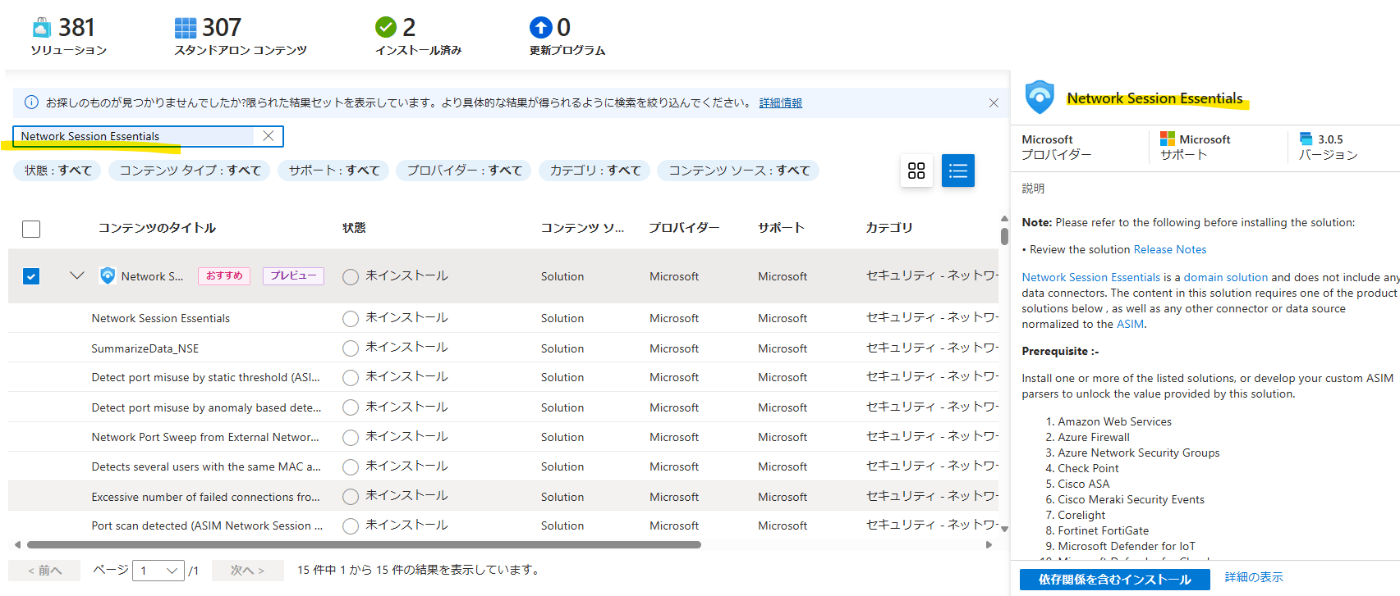Go to next page with 次へ
Screen dimensions: 1400x596
(247, 570)
